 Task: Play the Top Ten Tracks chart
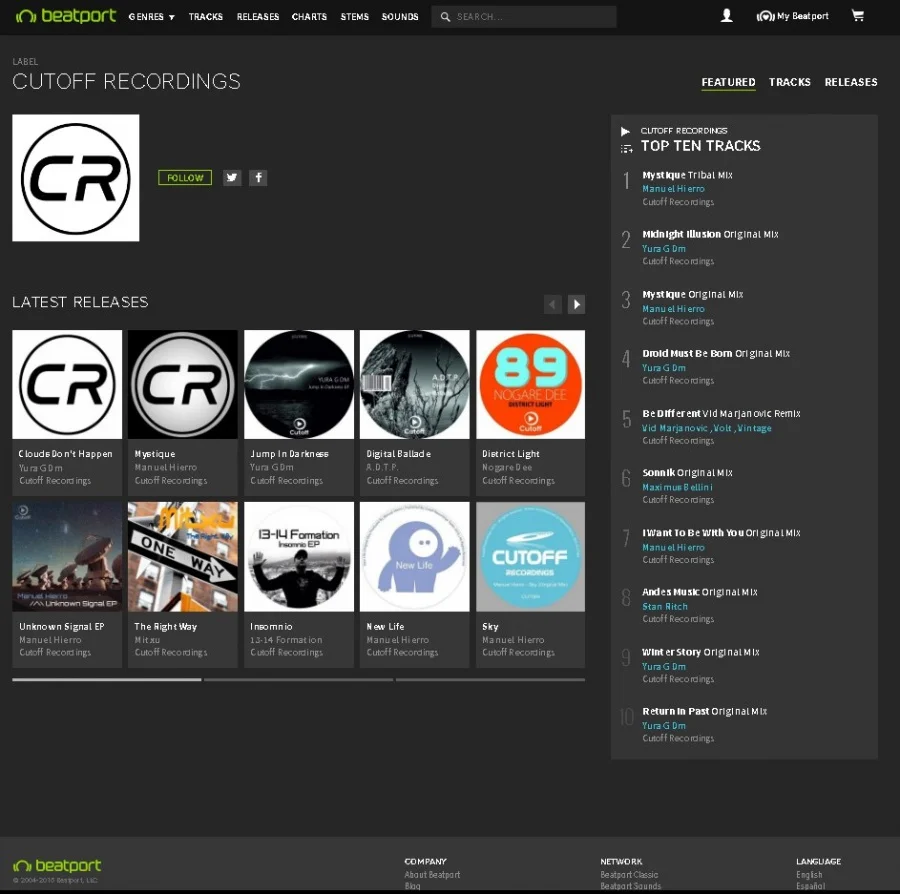point(626,131)
